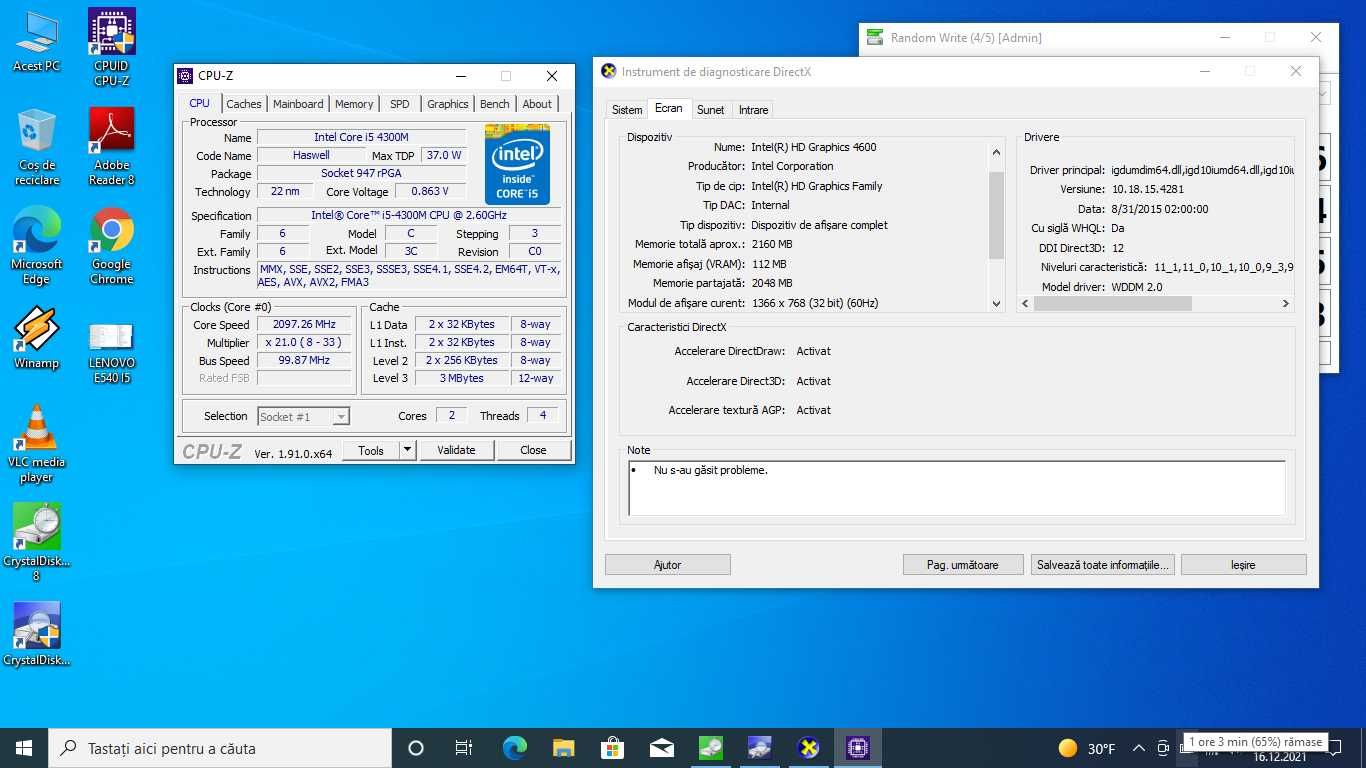Screen dimensions: 1366x768
Task: Open the CrystalDiskInfo desktop shortcut
Action: pyautogui.click(x=37, y=634)
